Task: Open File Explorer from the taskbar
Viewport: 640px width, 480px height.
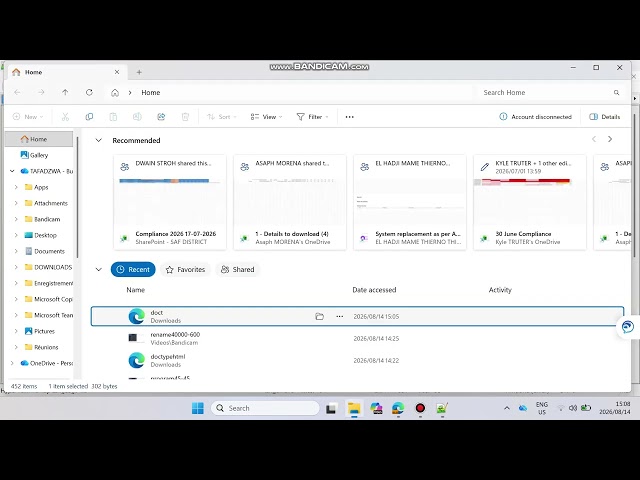Action: 354,408
